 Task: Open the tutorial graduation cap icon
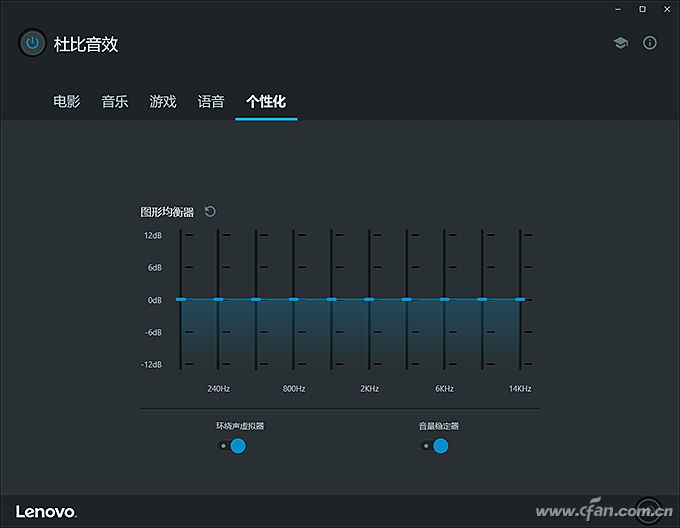tap(621, 43)
